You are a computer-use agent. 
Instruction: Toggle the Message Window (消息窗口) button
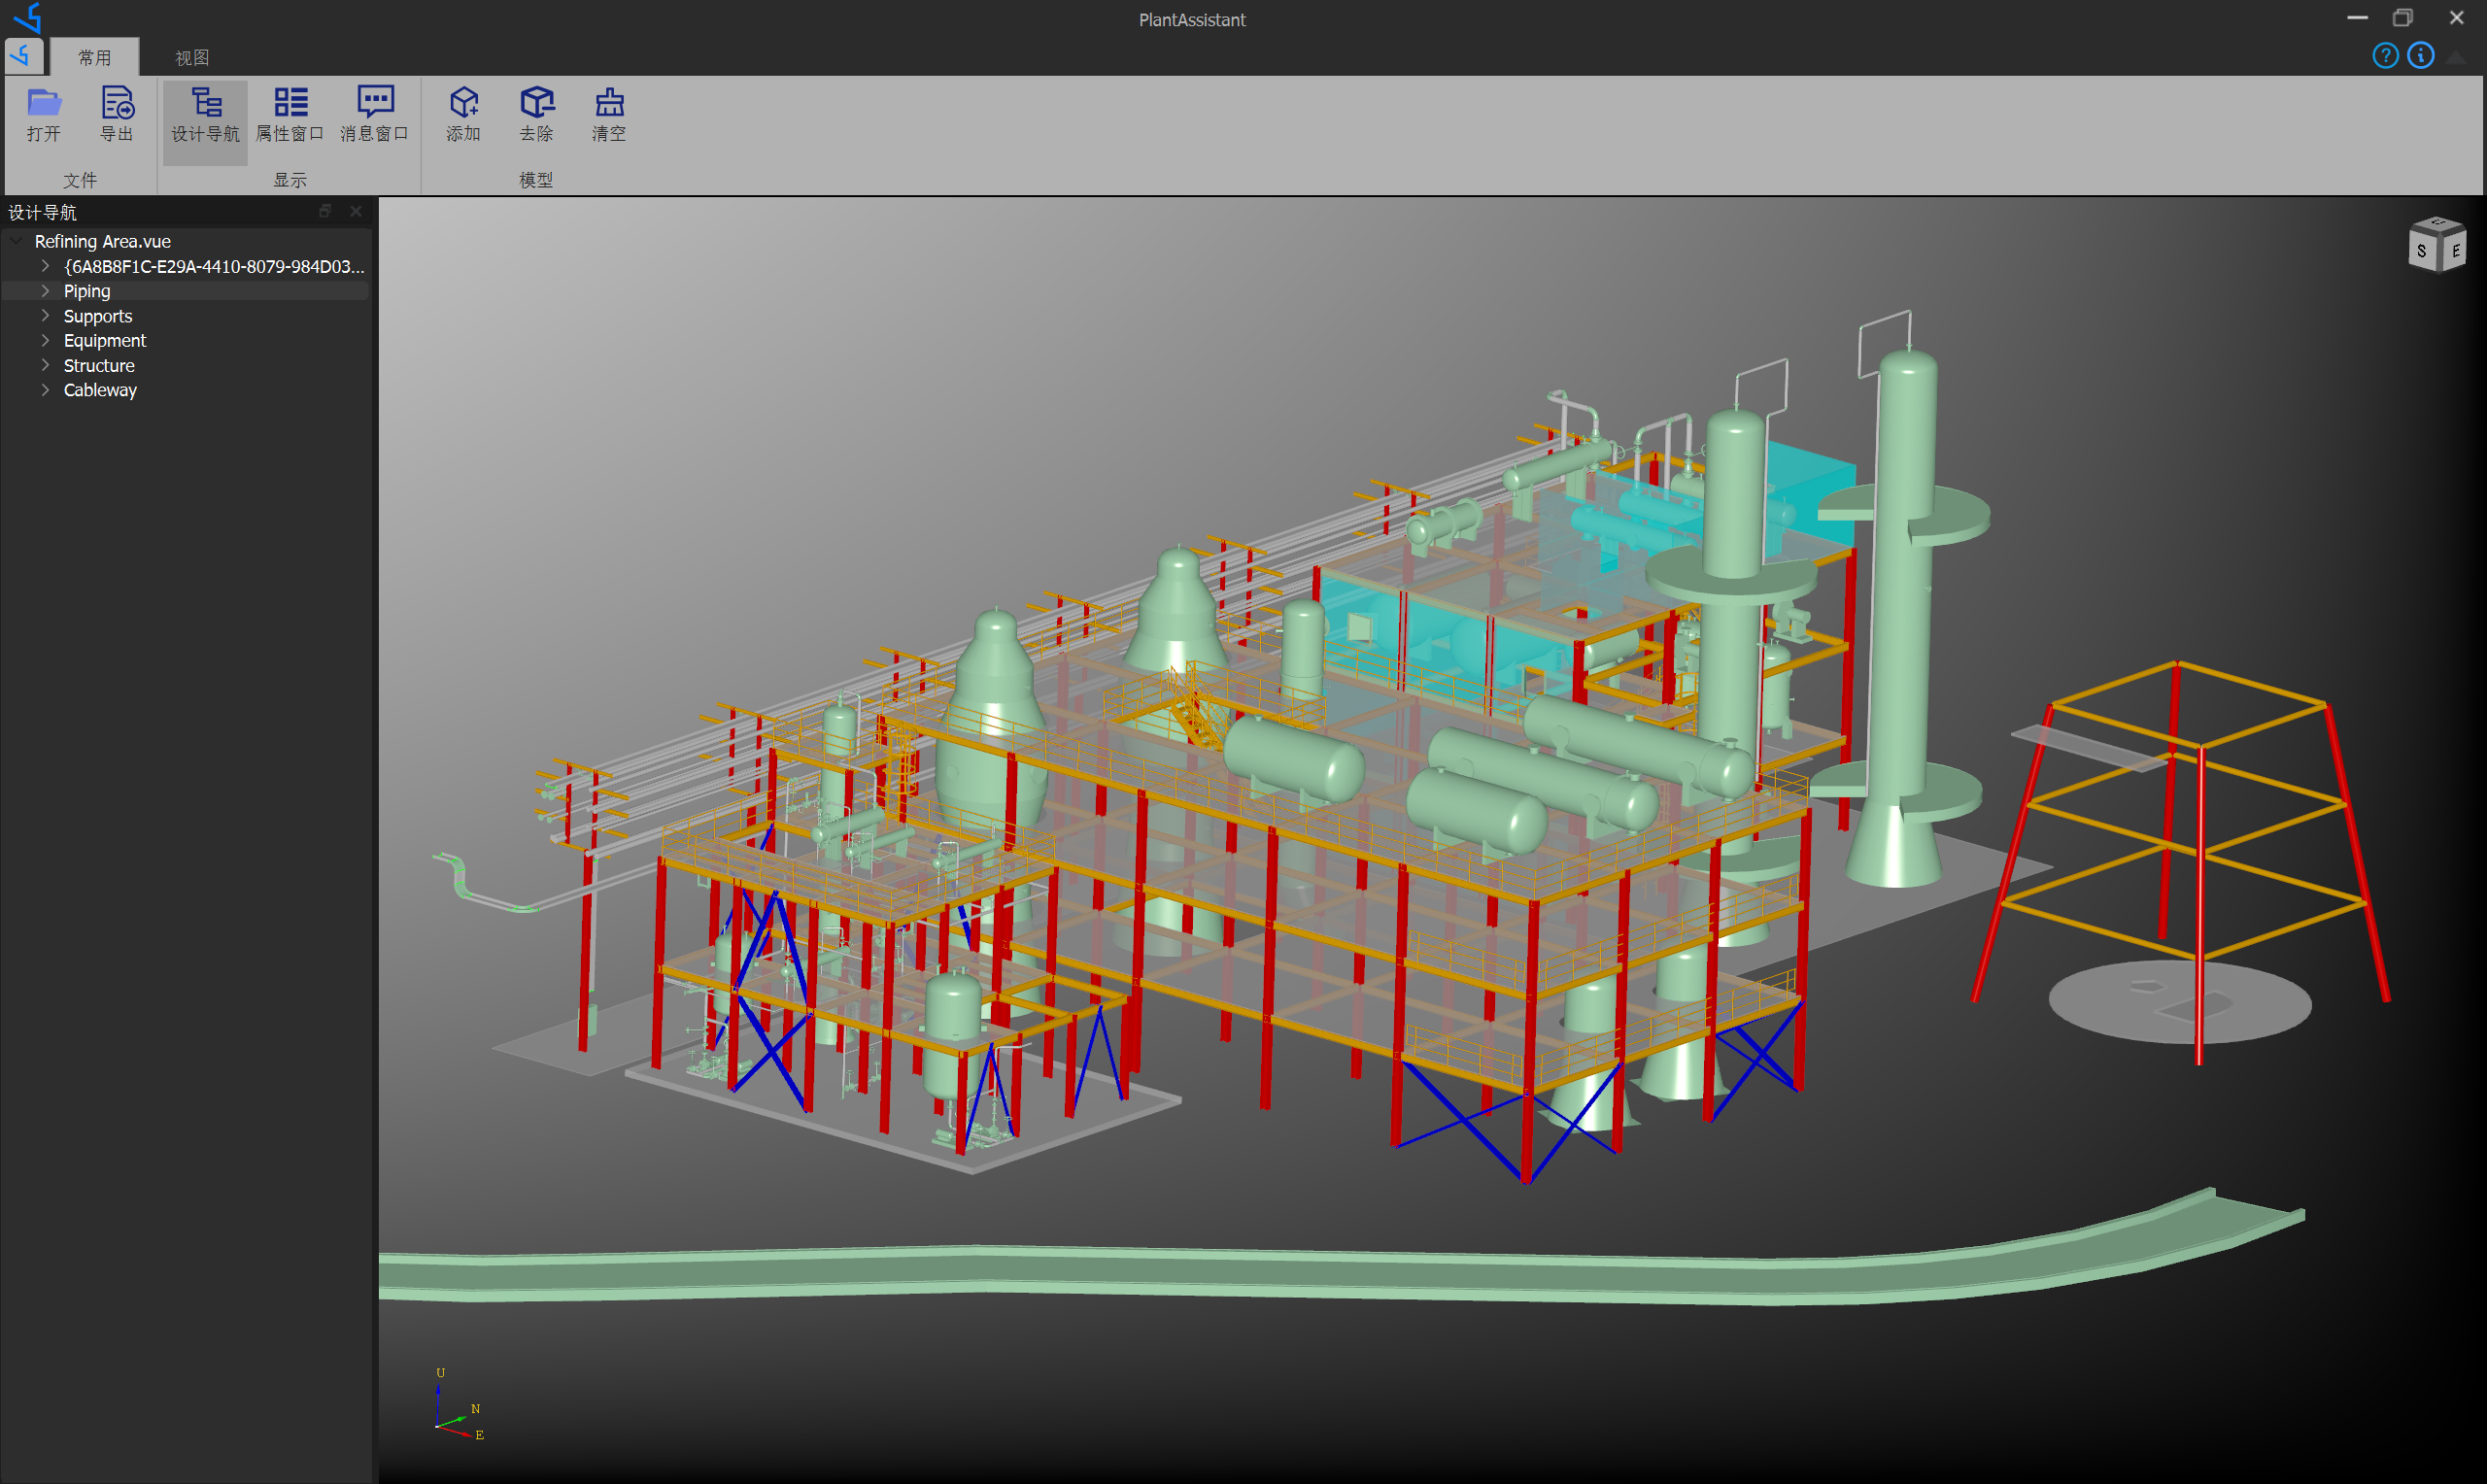375,103
